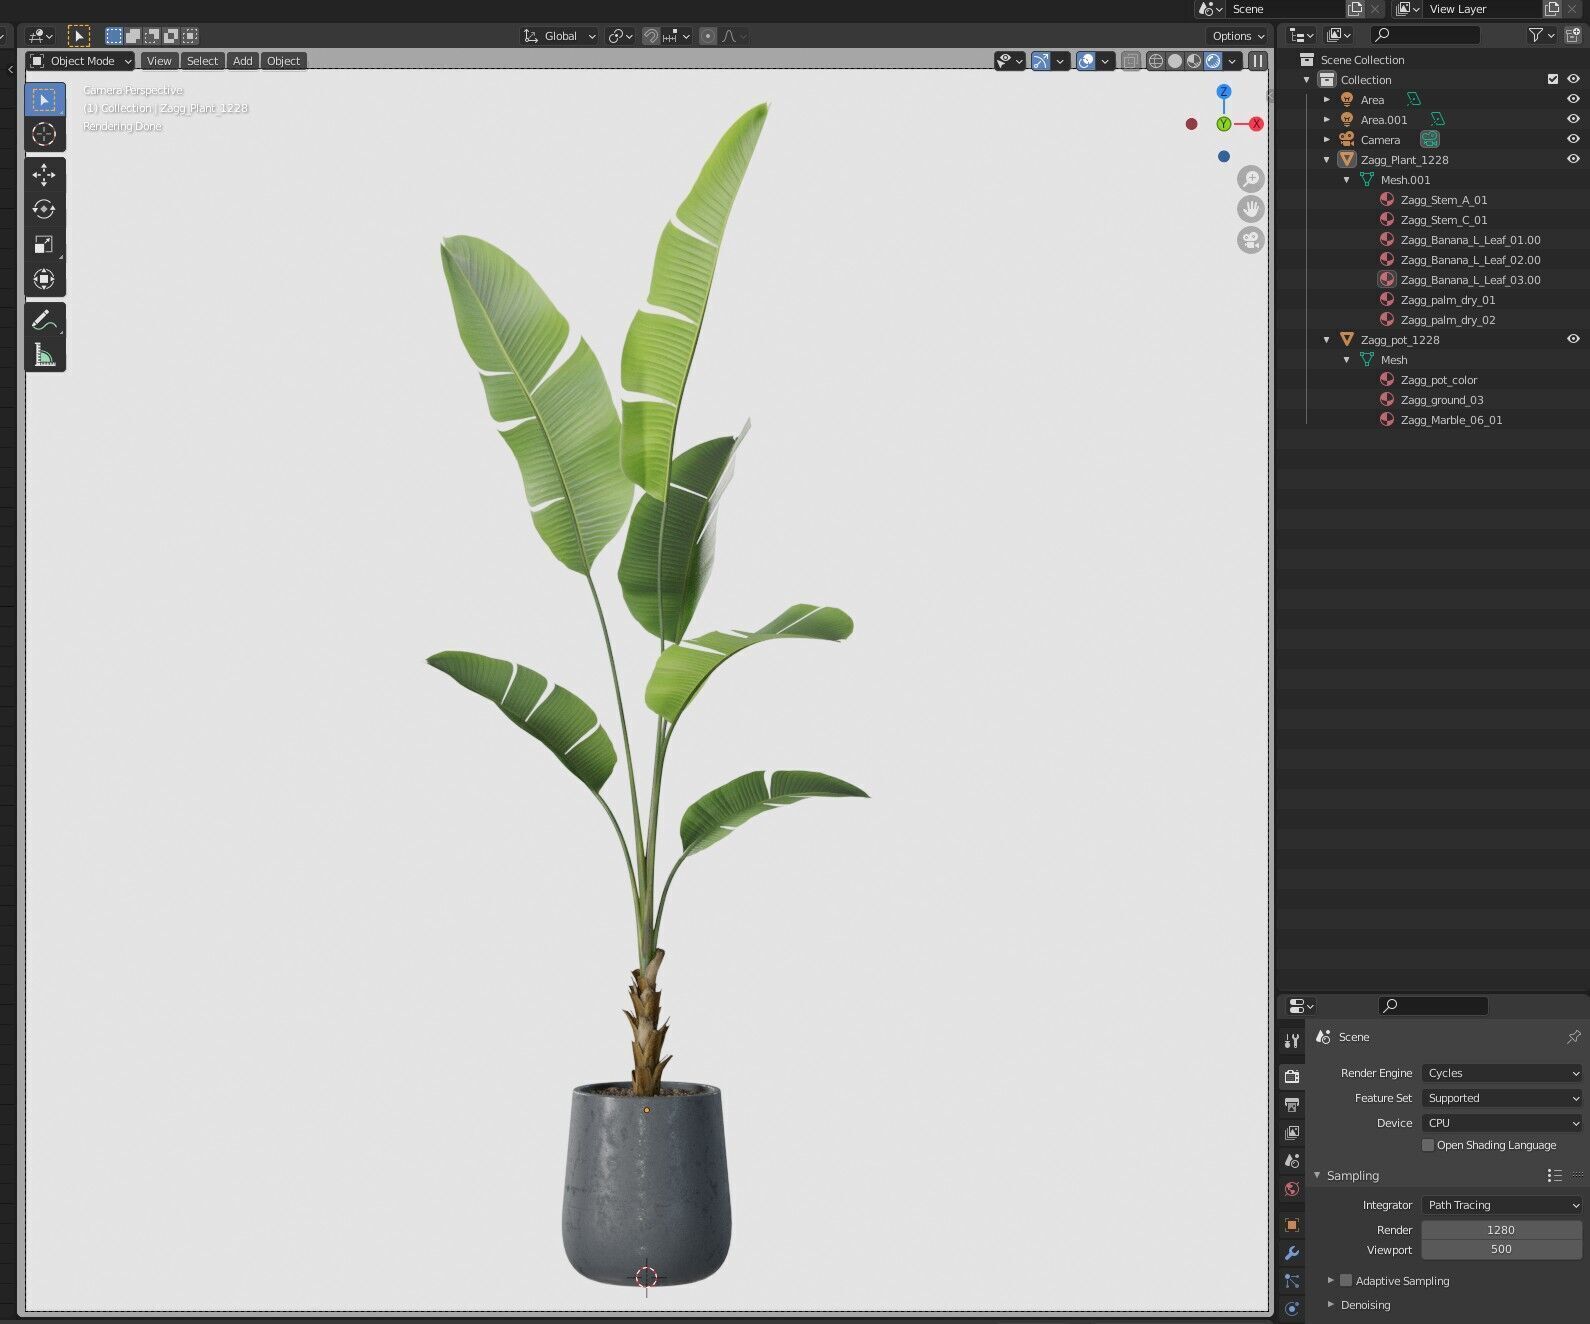This screenshot has height=1324, width=1590.
Task: Open the Object Mode dropdown
Action: point(81,61)
